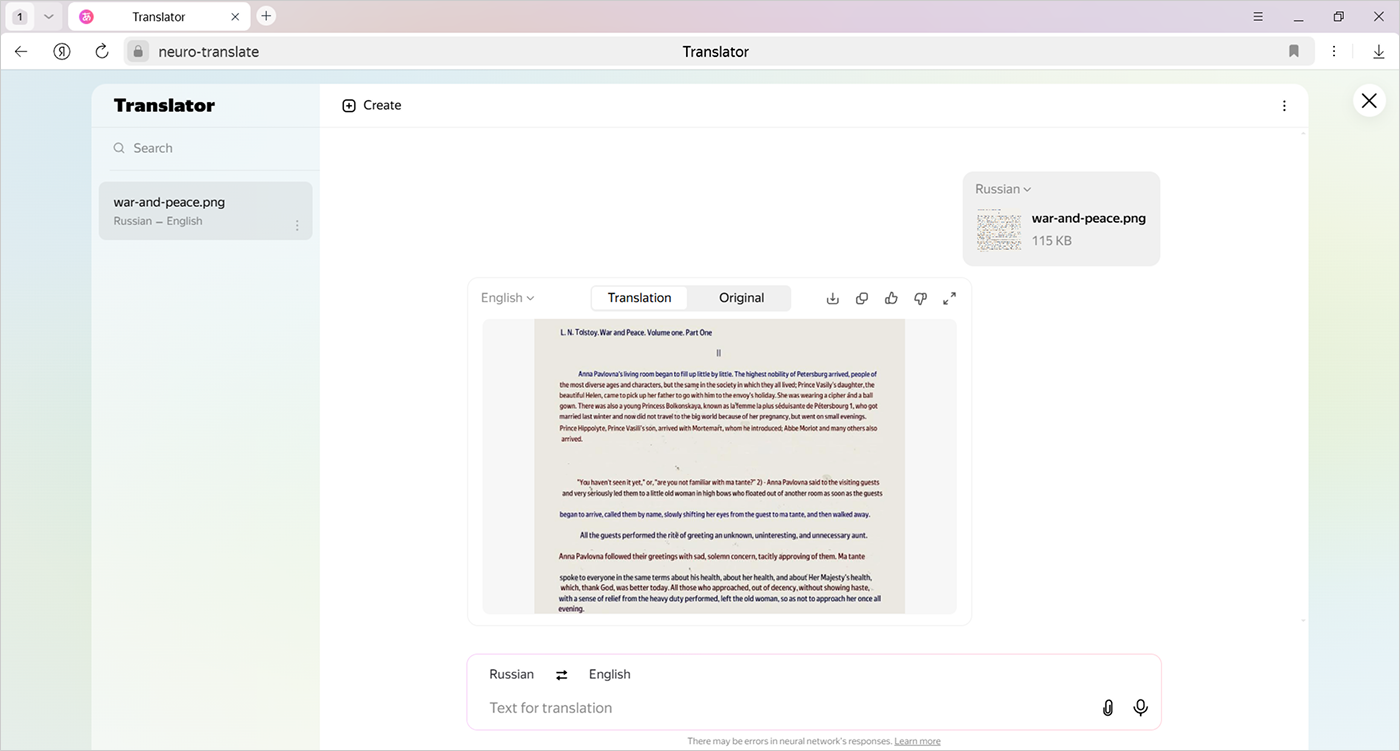Switch to the Original view

(741, 298)
